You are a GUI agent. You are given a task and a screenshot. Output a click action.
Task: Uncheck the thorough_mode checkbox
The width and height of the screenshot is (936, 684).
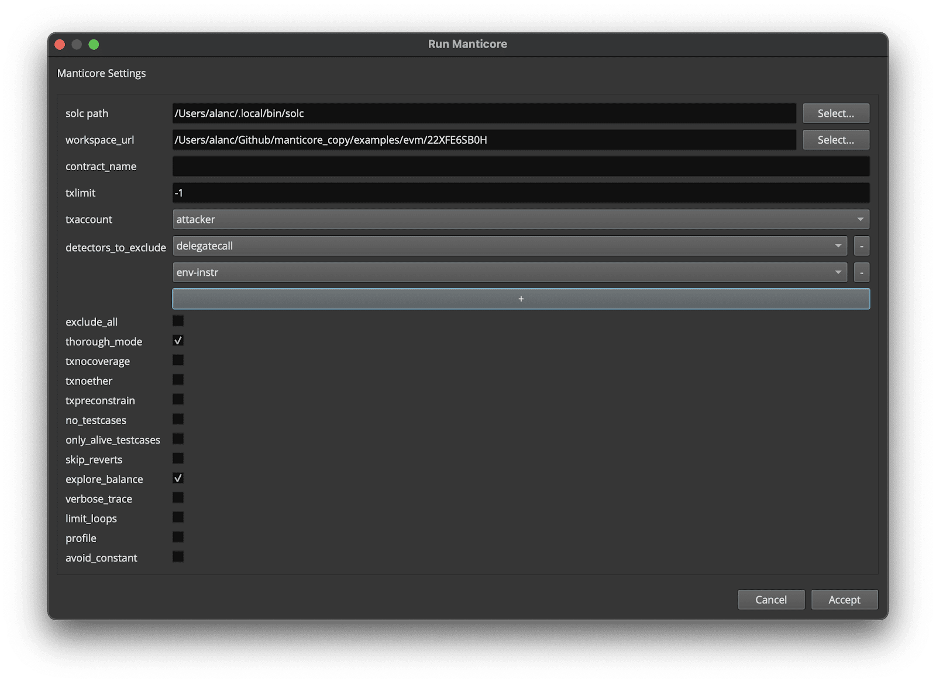[178, 341]
